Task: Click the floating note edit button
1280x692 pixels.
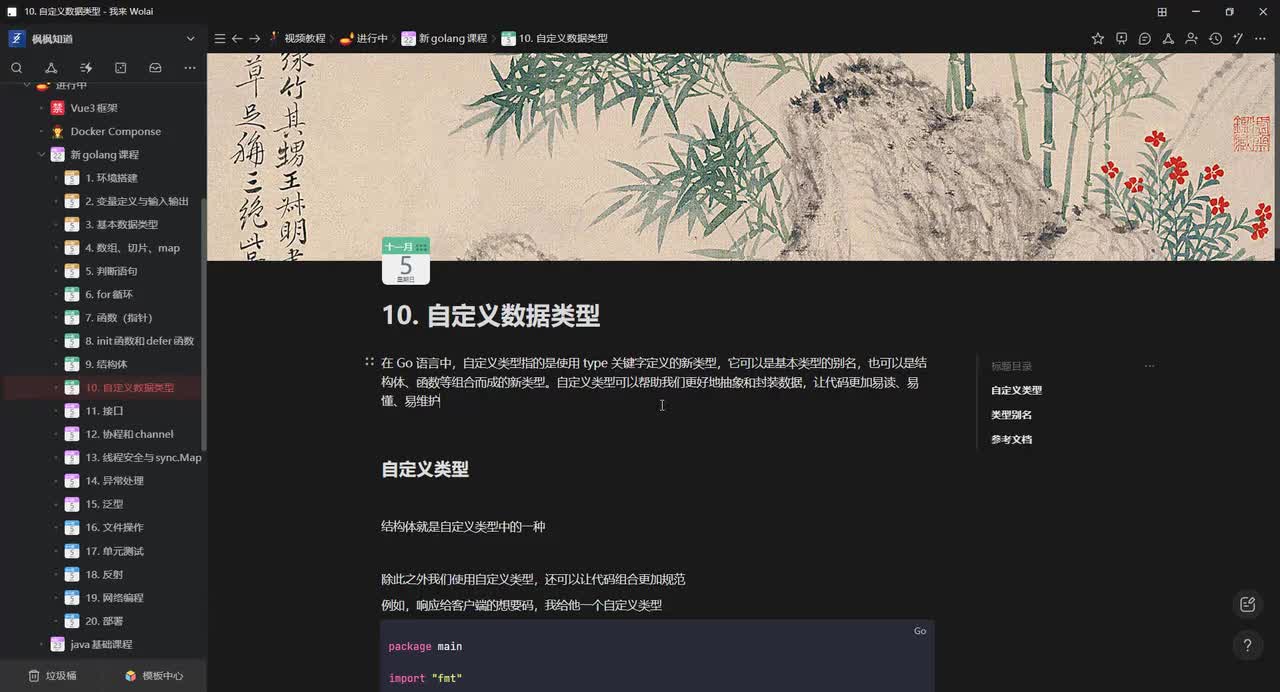Action: (1247, 604)
